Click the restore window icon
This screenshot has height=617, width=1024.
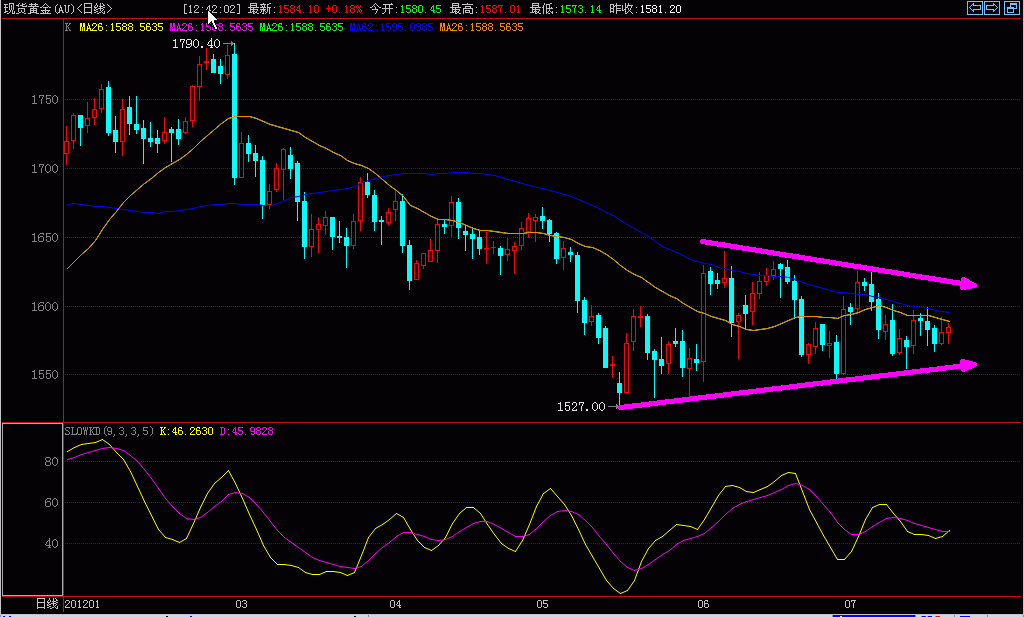1011,8
